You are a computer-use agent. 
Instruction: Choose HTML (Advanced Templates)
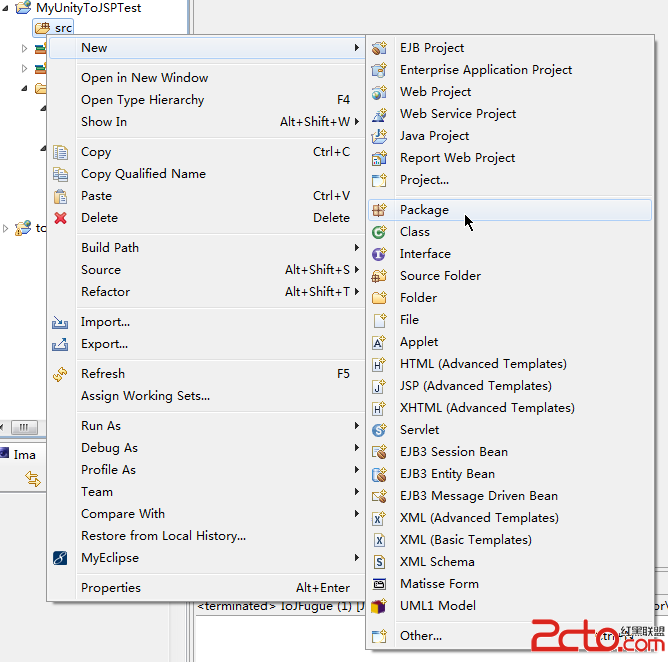(x=510, y=364)
